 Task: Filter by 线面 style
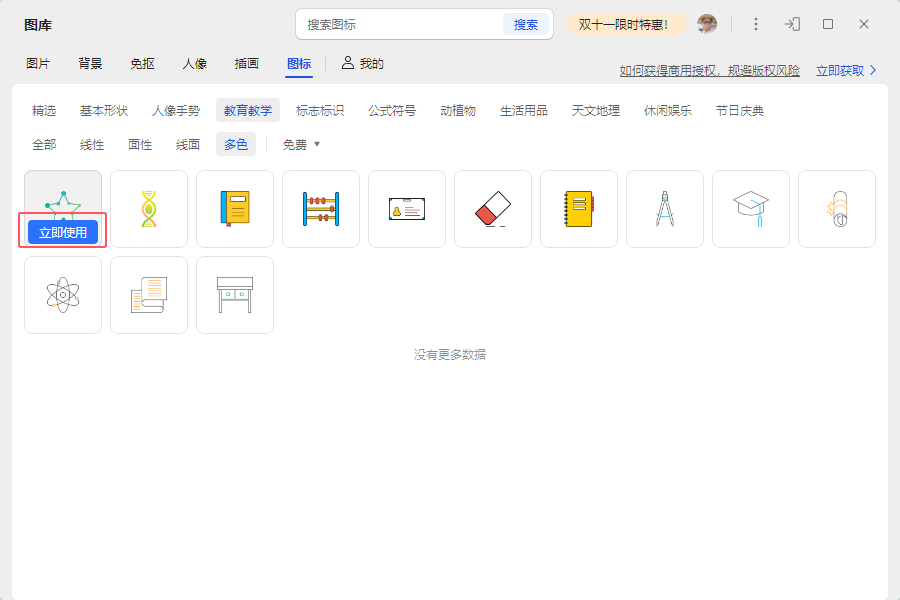(188, 145)
